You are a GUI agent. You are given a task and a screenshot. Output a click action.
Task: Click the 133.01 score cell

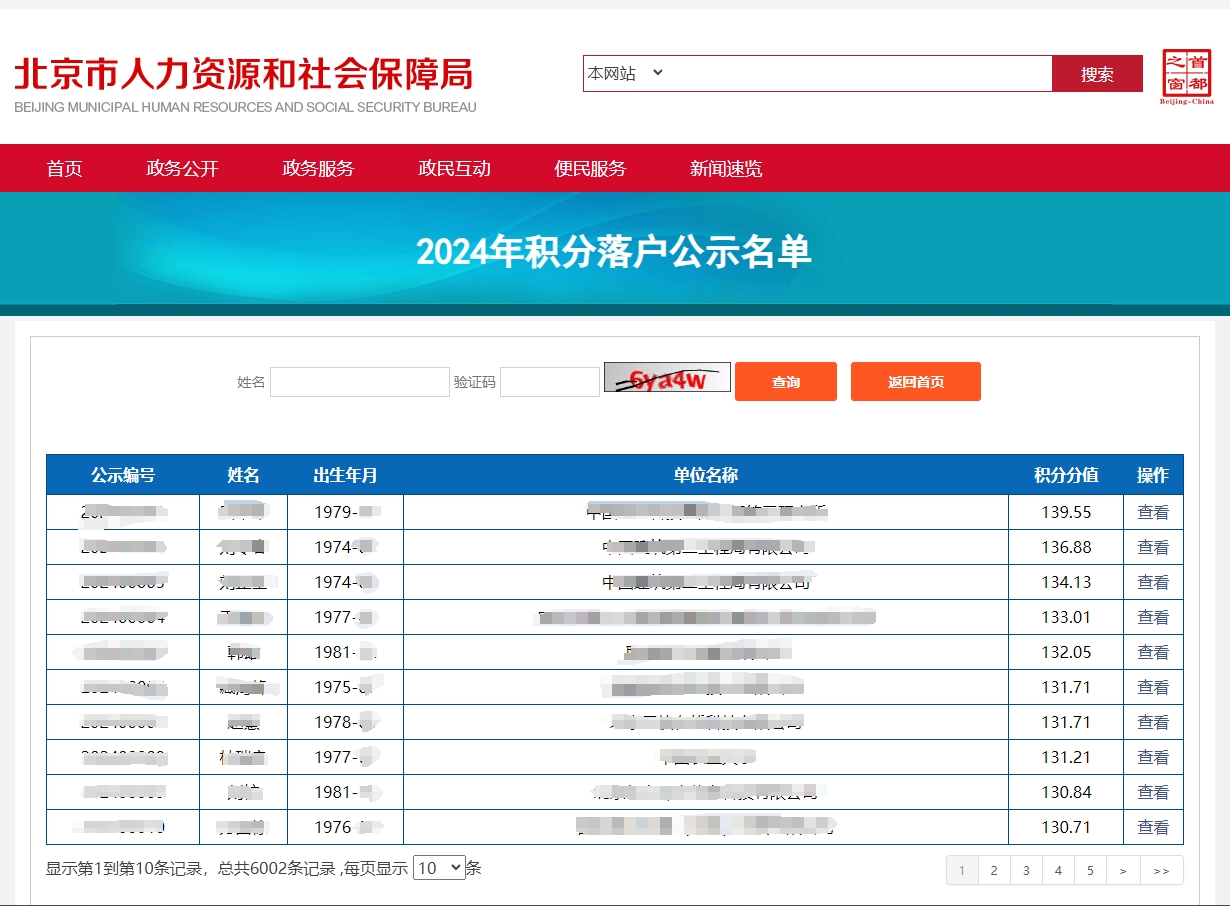(x=1066, y=617)
